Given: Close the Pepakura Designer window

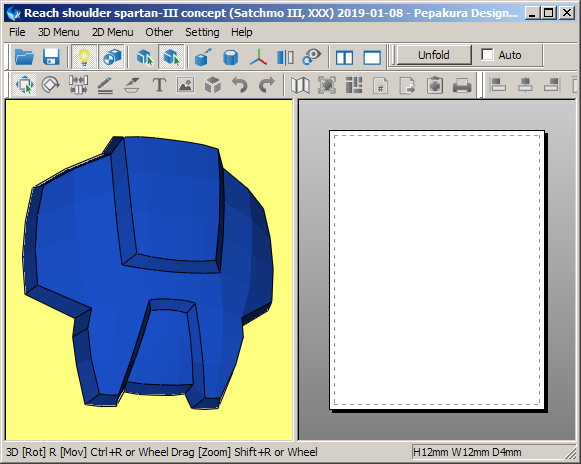Looking at the screenshot, I should [567, 13].
